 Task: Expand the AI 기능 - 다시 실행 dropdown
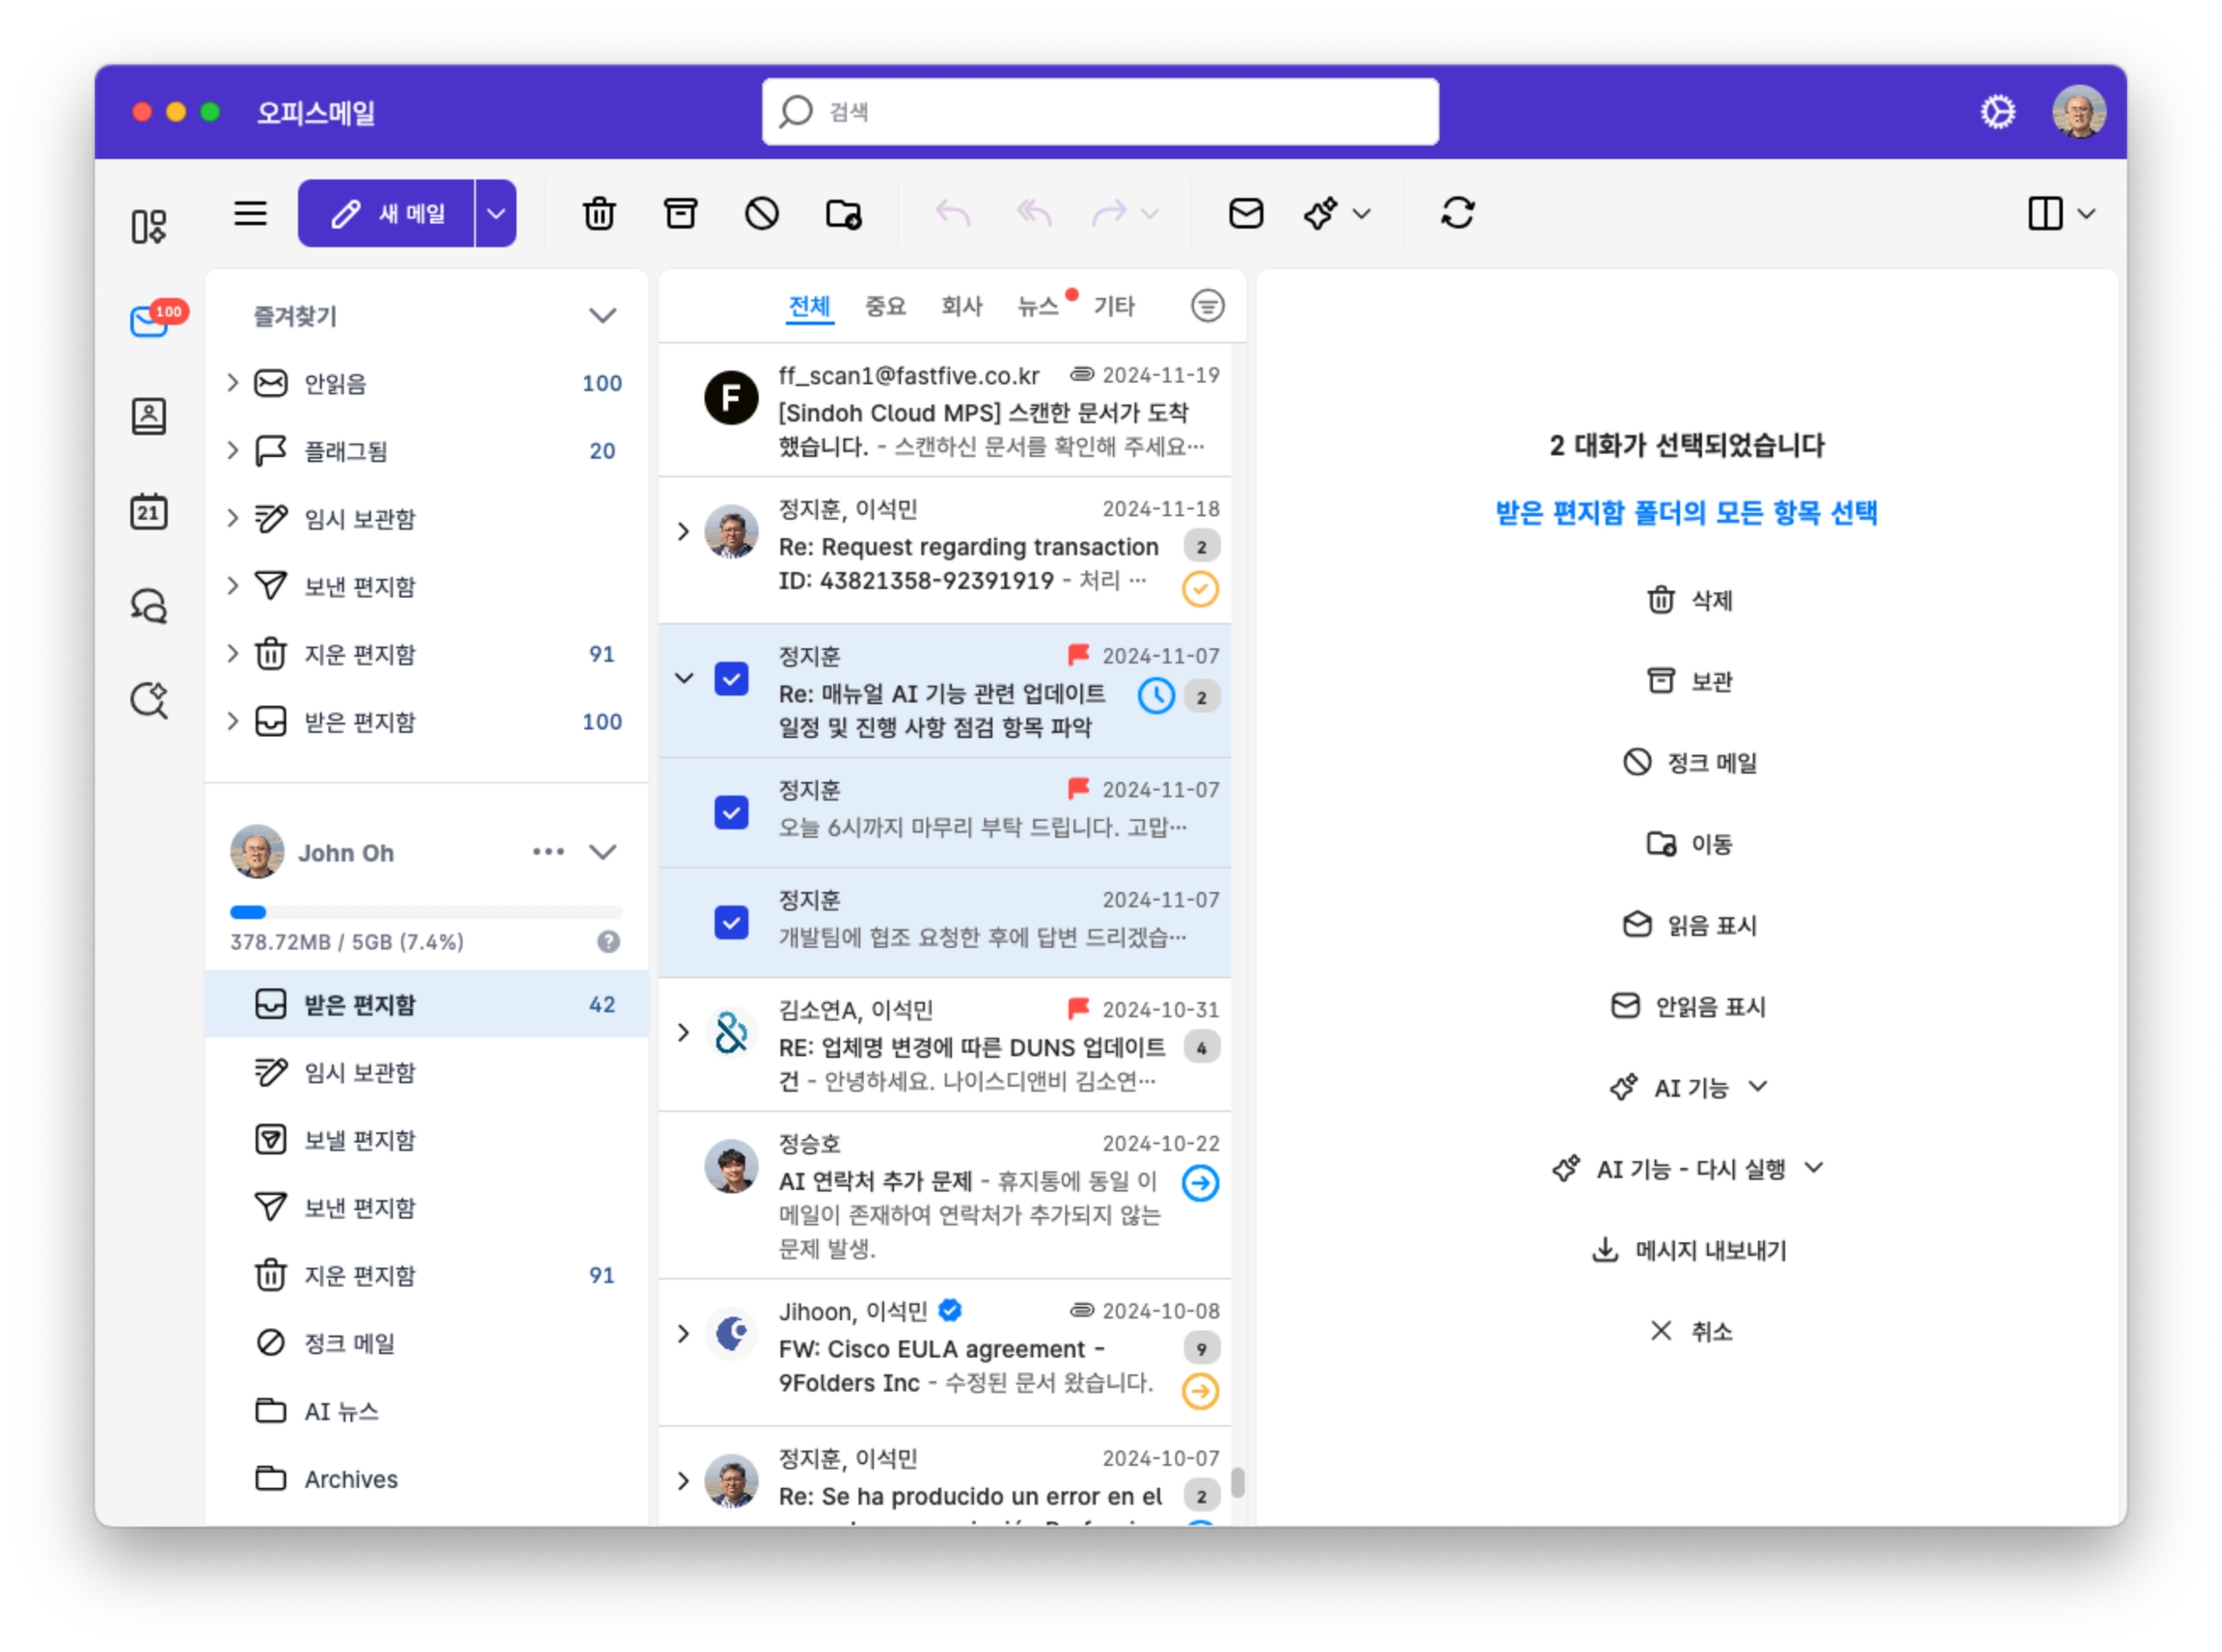click(1687, 1168)
